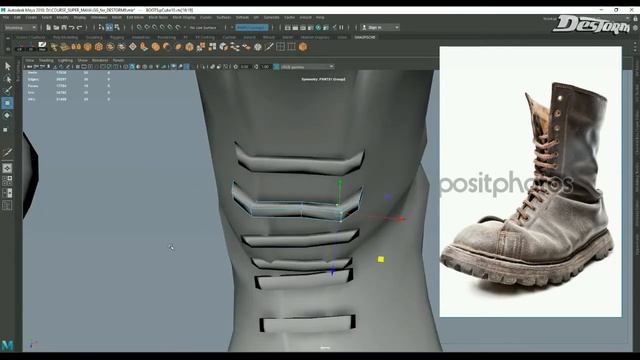Click the yellow square manipulator handle
The height and width of the screenshot is (360, 640).
[381, 259]
